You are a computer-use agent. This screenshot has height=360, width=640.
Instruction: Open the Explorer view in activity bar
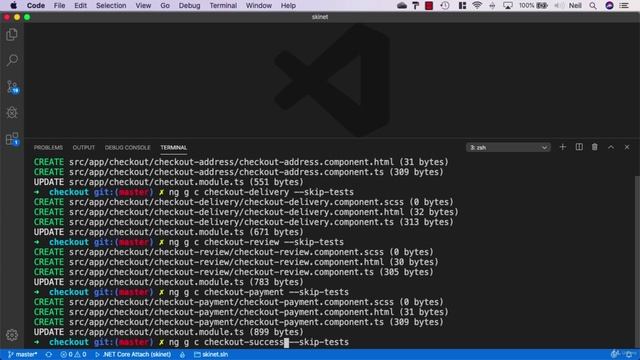point(12,35)
